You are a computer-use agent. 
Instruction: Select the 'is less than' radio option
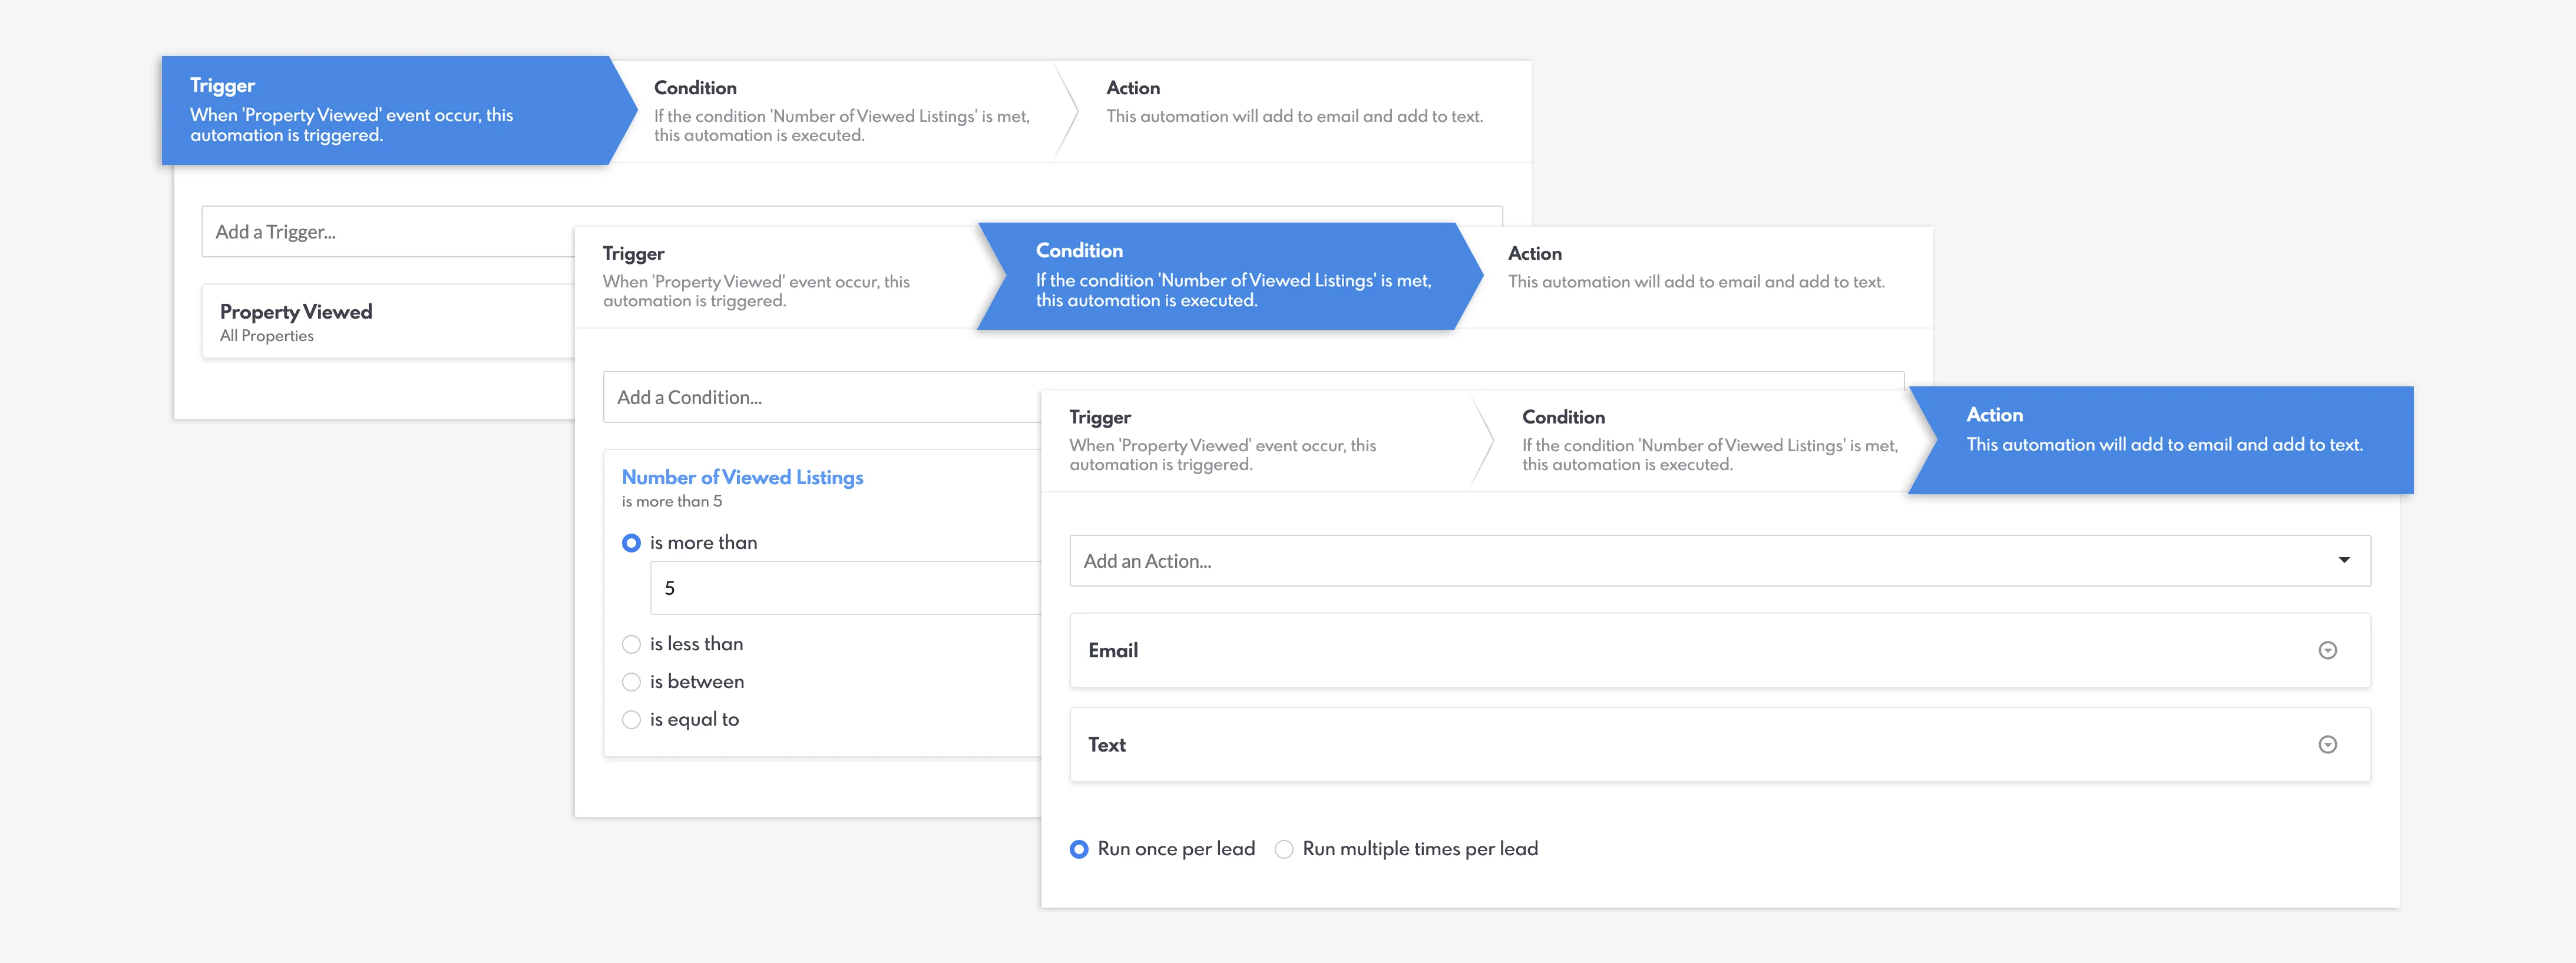pyautogui.click(x=631, y=644)
